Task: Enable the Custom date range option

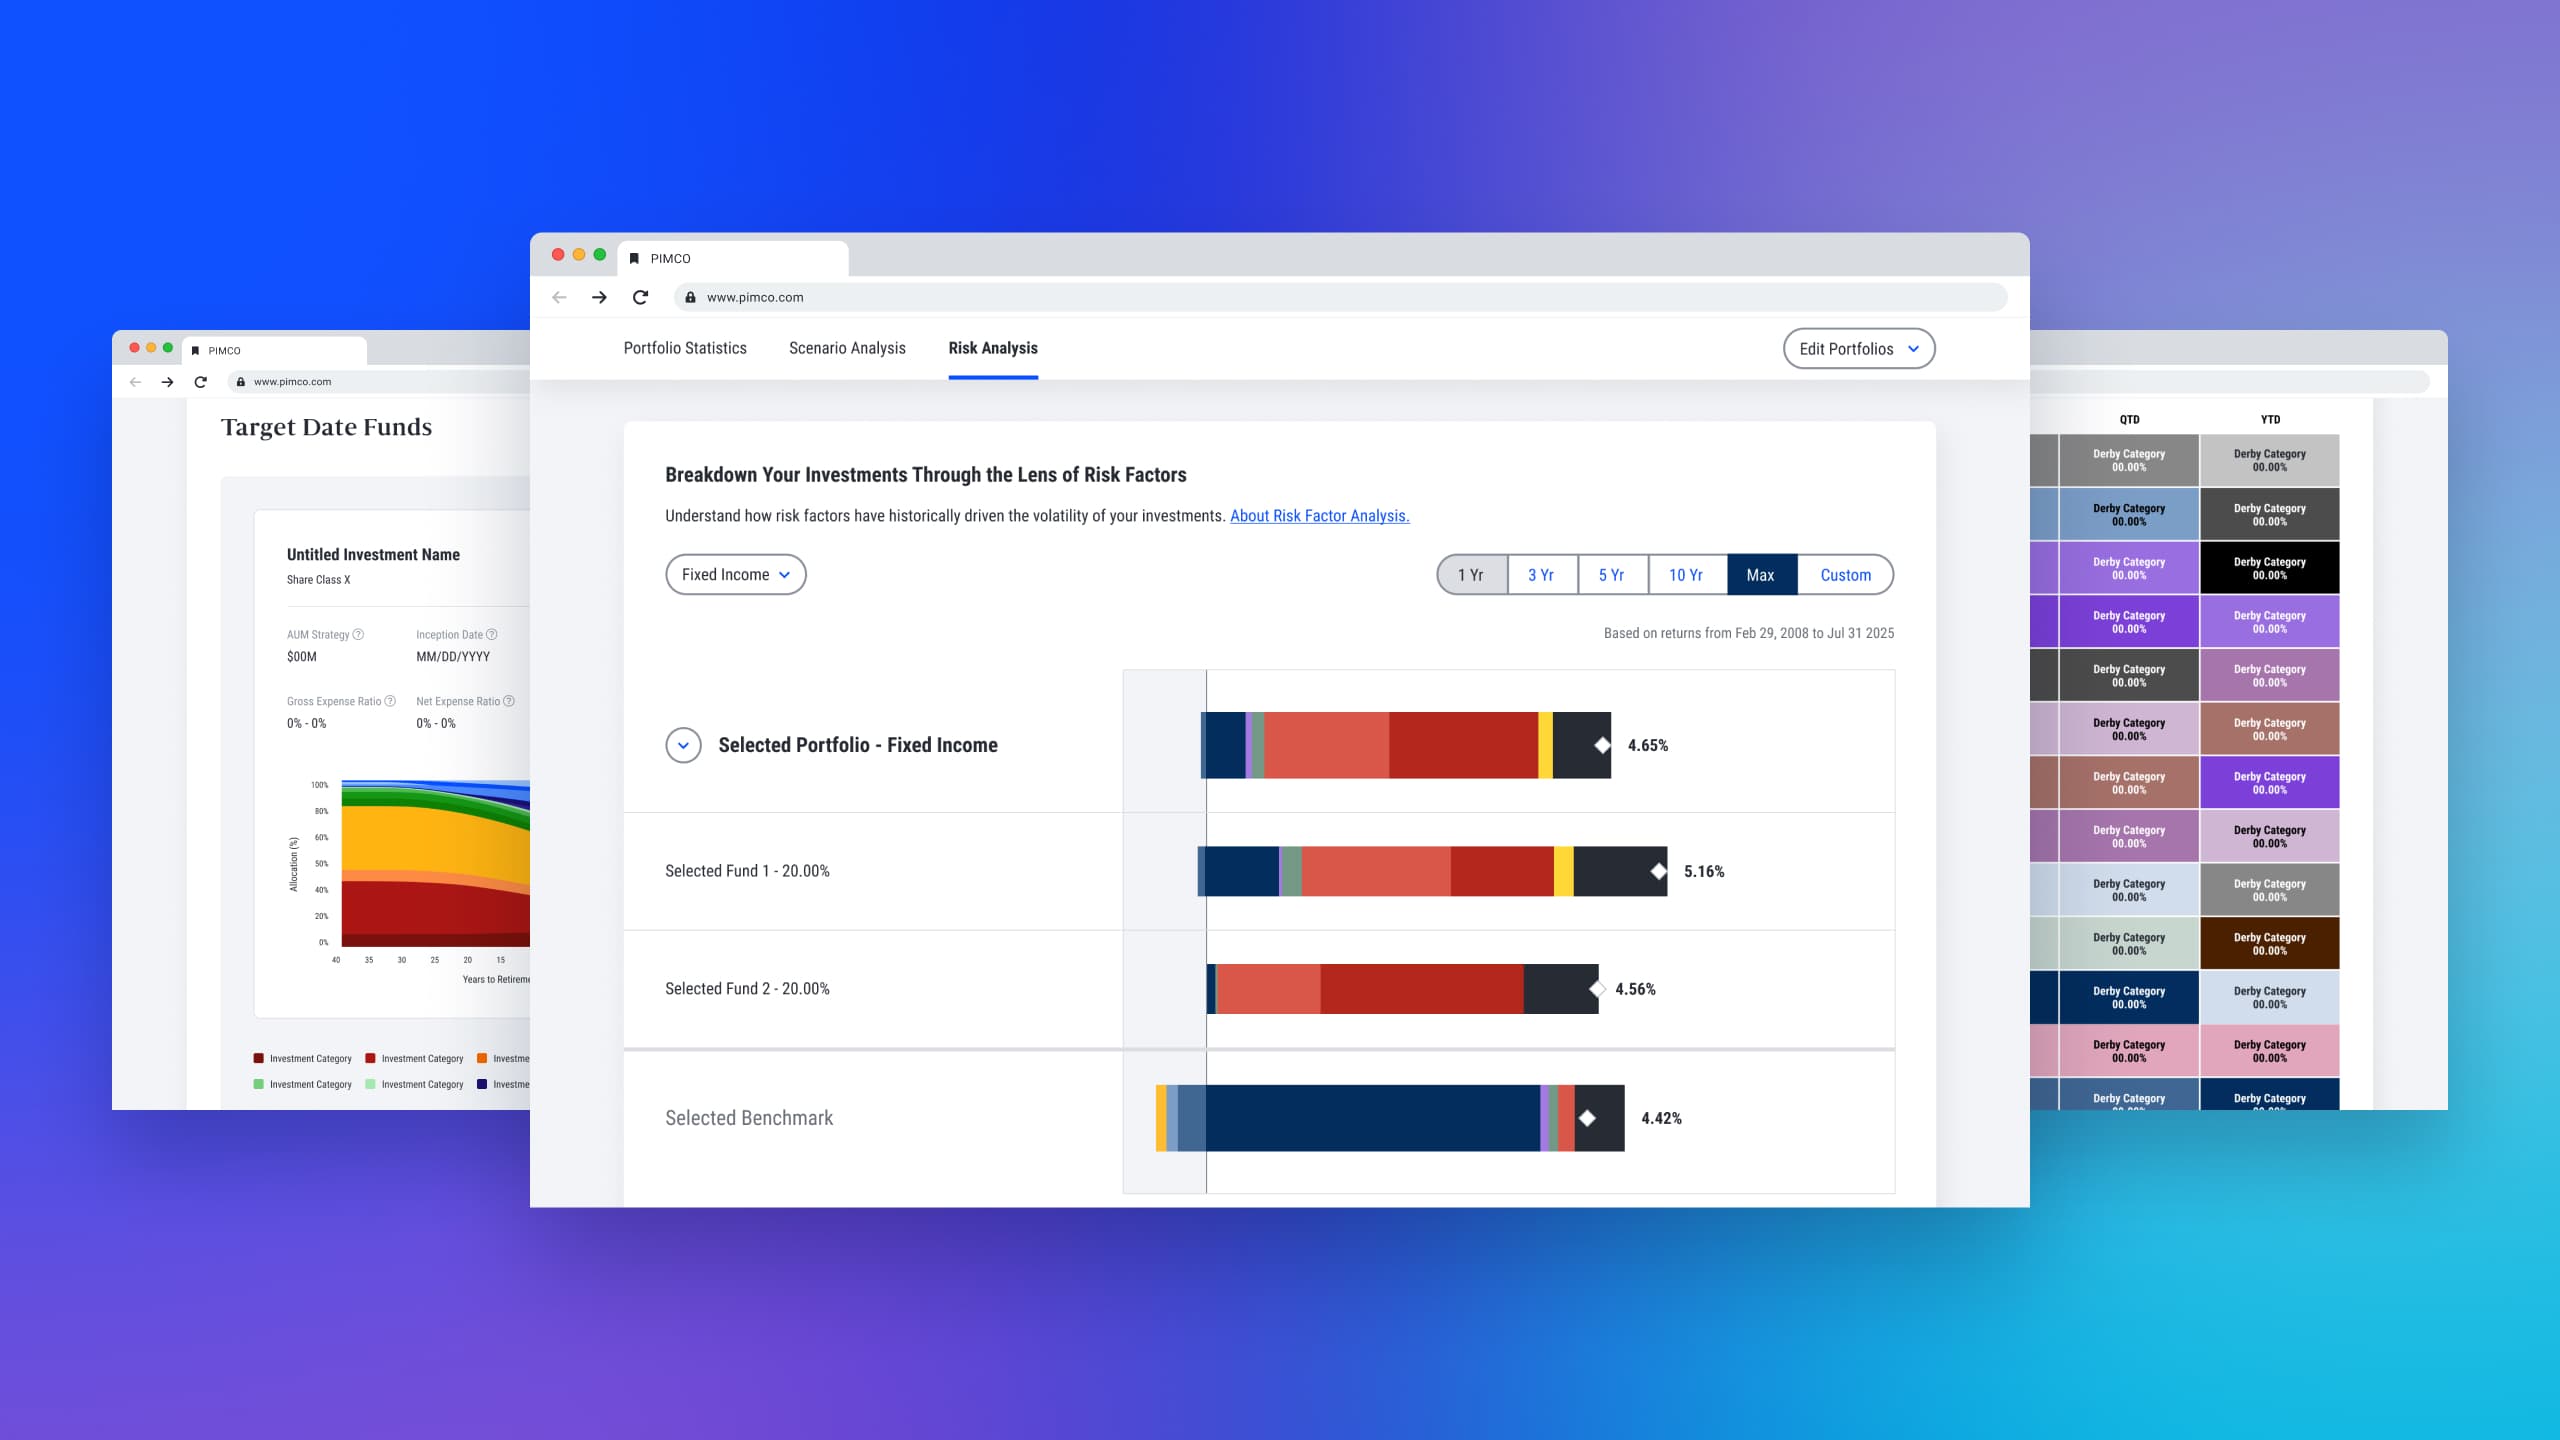Action: click(x=1844, y=574)
